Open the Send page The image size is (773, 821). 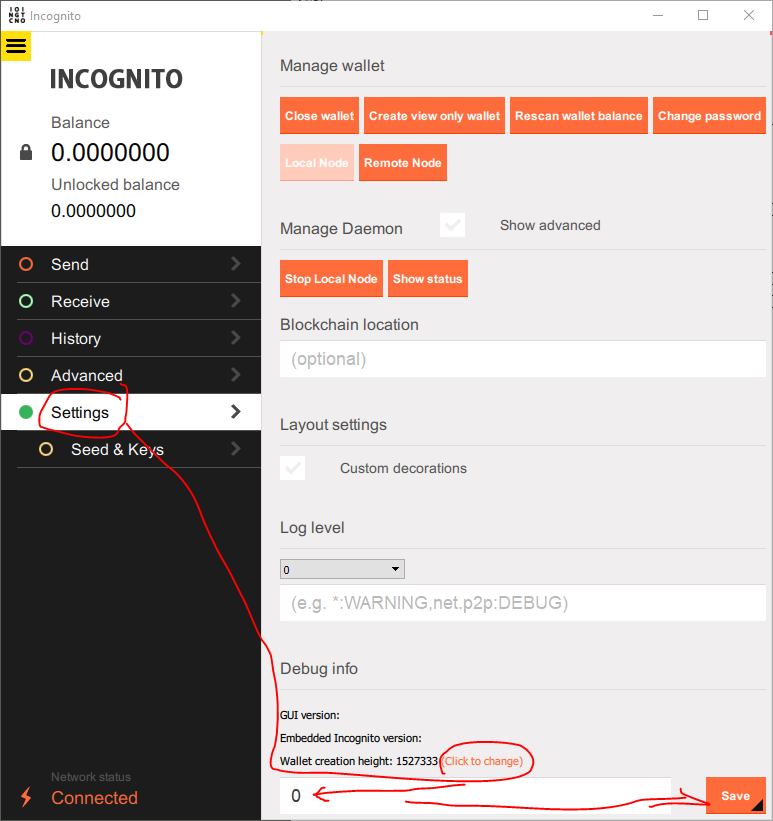[131, 264]
